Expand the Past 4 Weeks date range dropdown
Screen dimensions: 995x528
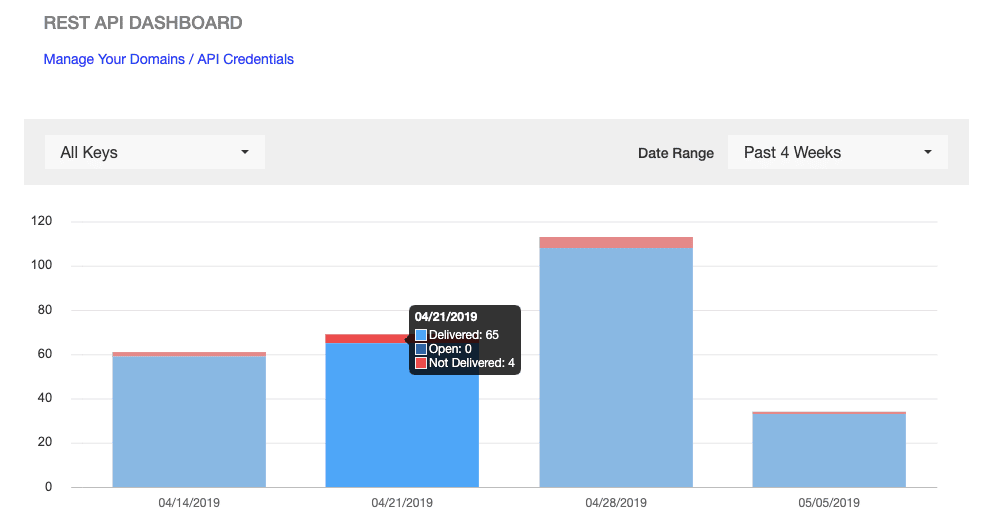837,153
